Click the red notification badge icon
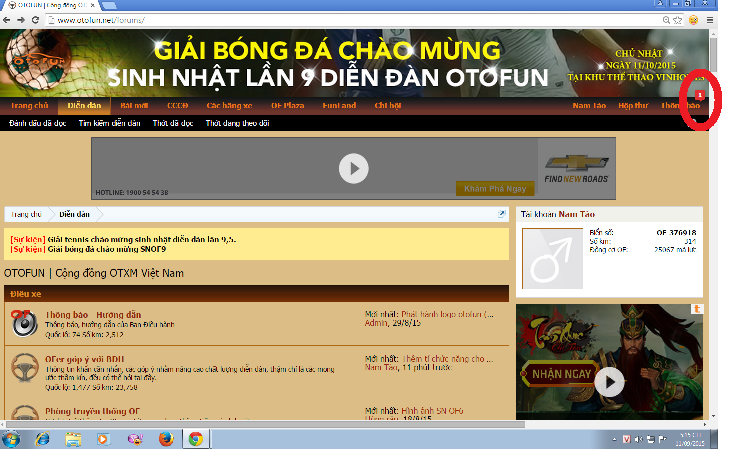The image size is (739, 460). coord(700,95)
